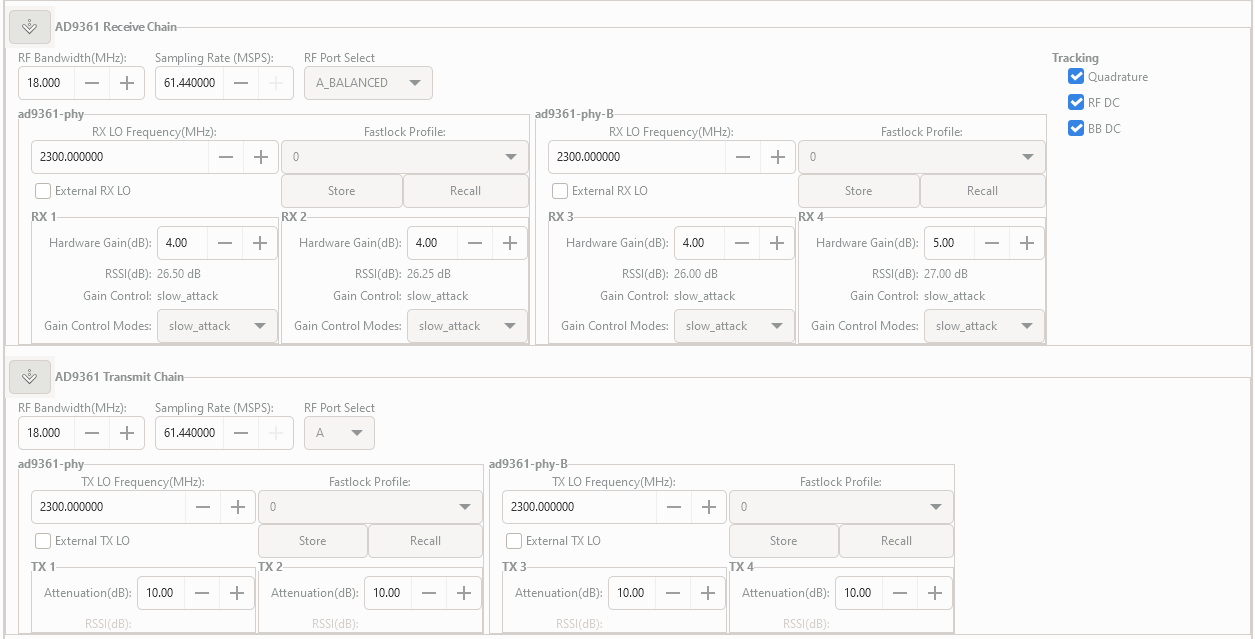Open Transmit RF Port Select A dropdown
The height and width of the screenshot is (639, 1255).
pyautogui.click(x=339, y=433)
